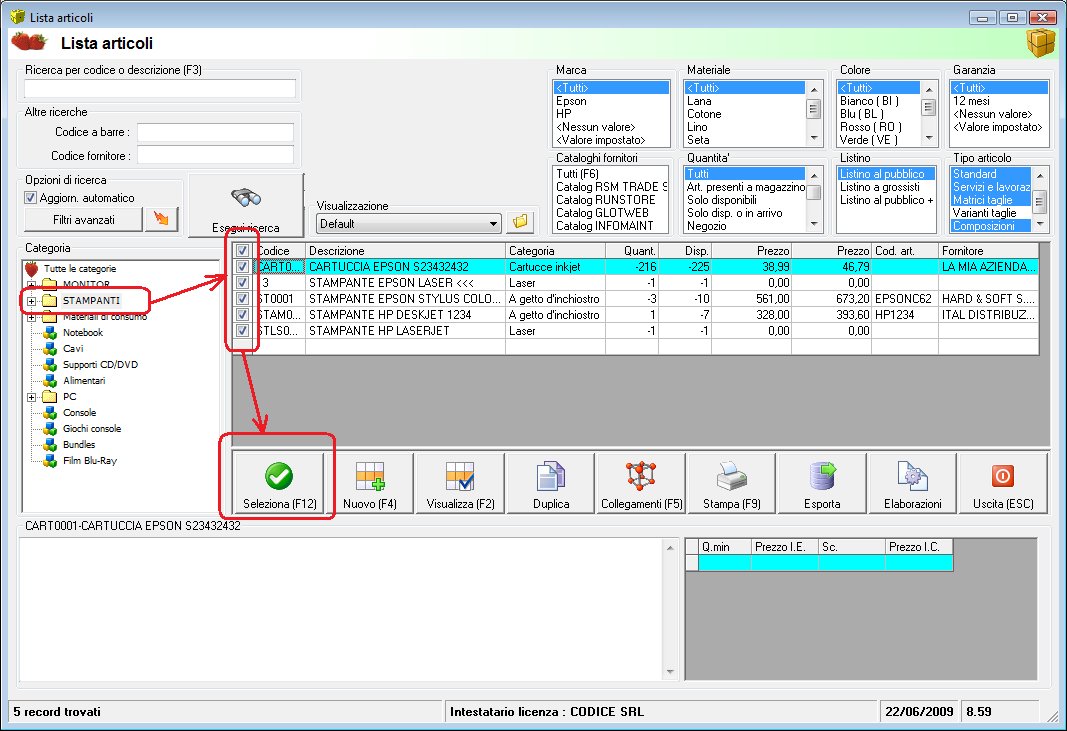
Task: Select Film Blu-Ray category
Action: pyautogui.click(x=89, y=460)
